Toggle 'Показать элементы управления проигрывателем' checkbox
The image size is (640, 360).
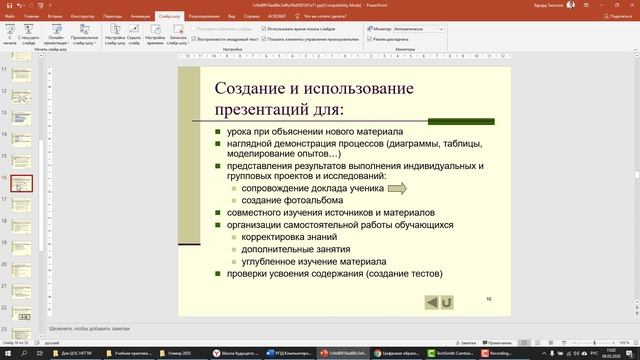click(264, 39)
